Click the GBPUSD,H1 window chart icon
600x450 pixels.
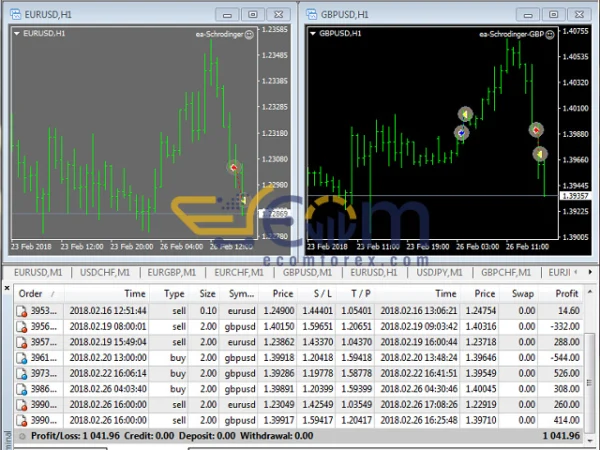pos(312,15)
